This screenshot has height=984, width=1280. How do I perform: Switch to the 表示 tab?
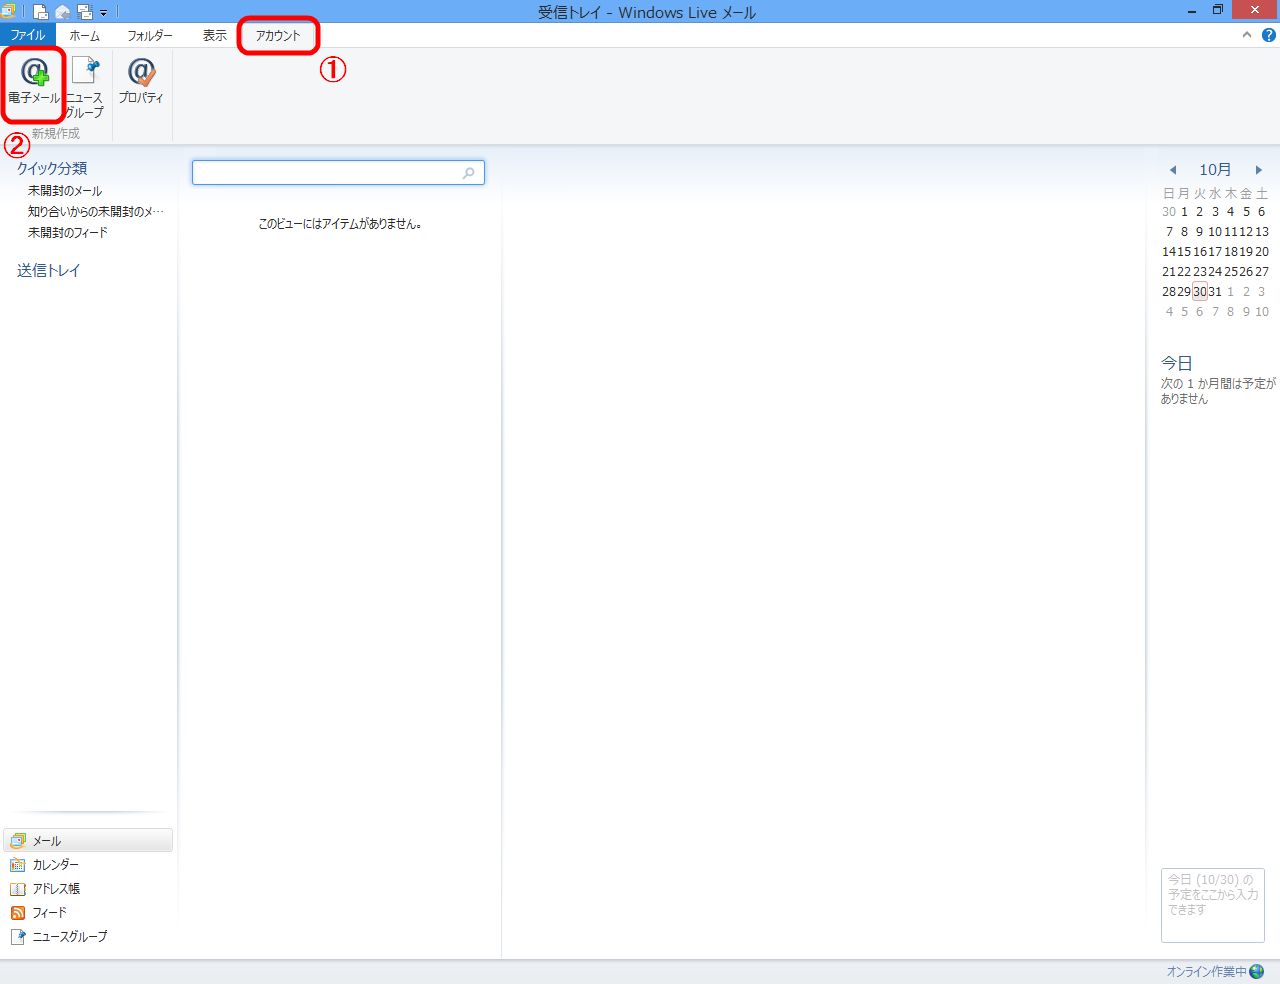215,35
